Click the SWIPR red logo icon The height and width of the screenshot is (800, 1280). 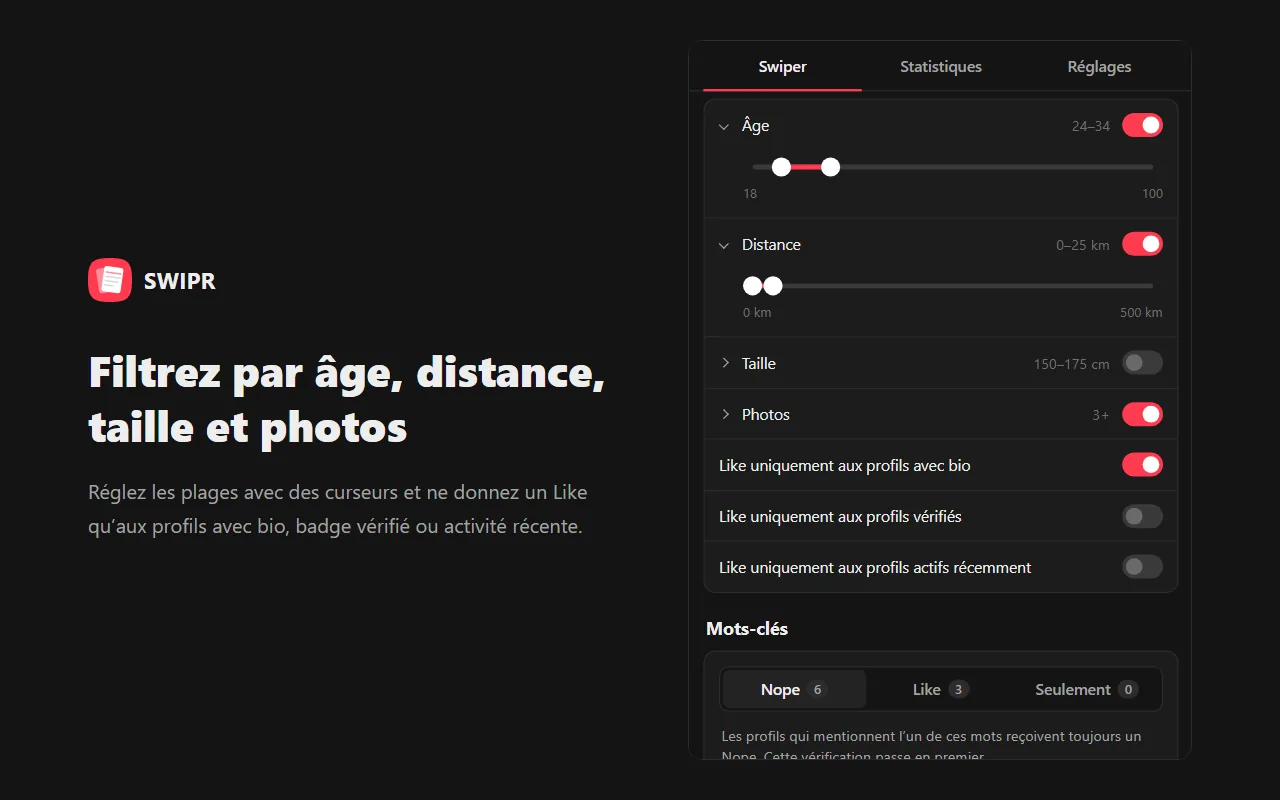tap(110, 280)
